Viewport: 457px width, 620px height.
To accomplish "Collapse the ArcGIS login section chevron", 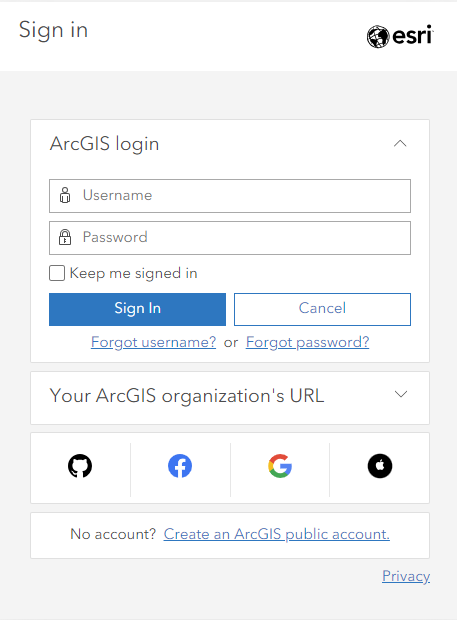I will (400, 143).
